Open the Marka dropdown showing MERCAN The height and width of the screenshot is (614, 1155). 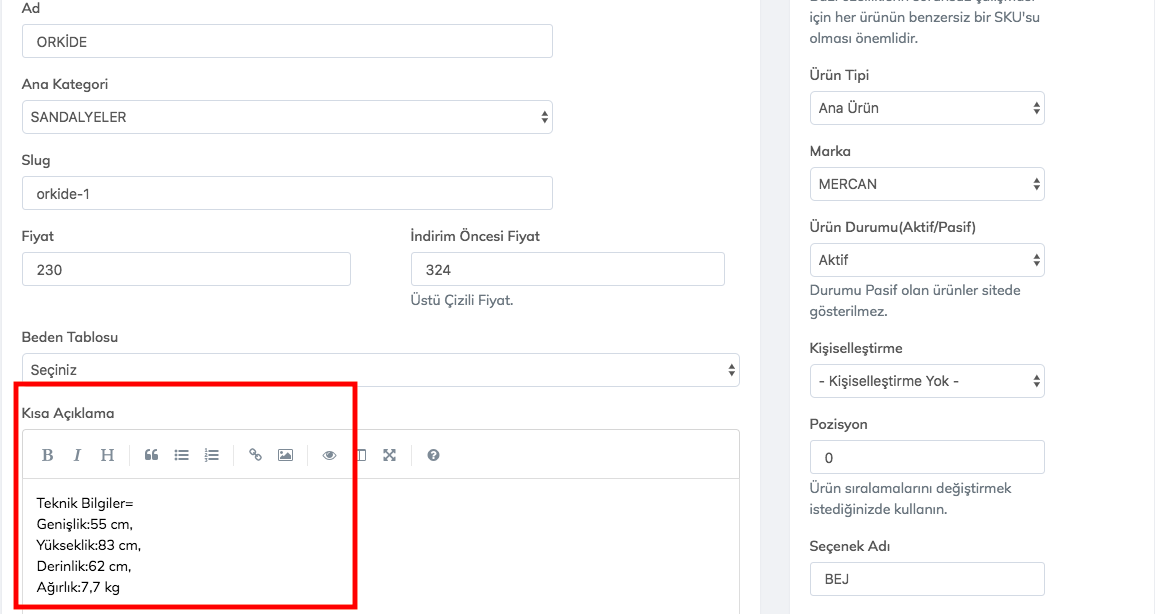point(926,184)
